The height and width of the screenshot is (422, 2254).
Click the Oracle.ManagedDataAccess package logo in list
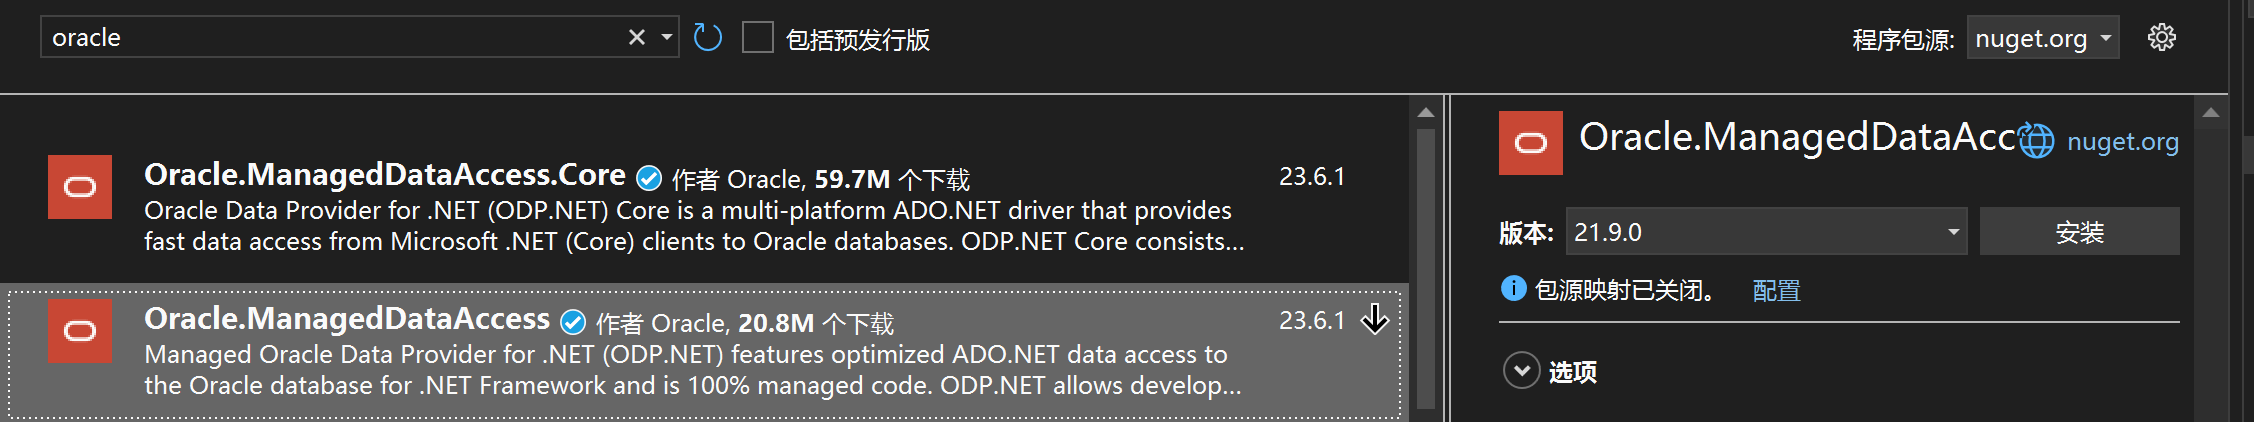coord(80,331)
